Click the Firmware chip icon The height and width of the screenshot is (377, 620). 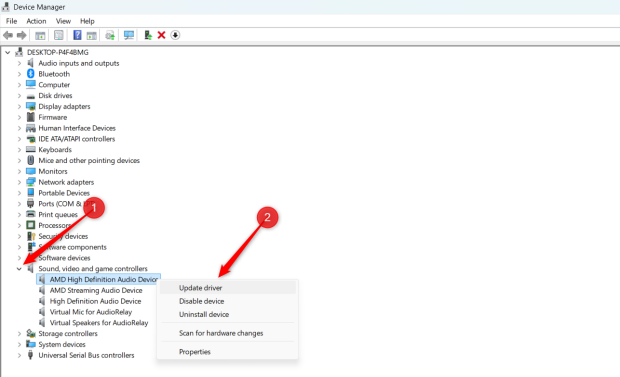coord(30,117)
